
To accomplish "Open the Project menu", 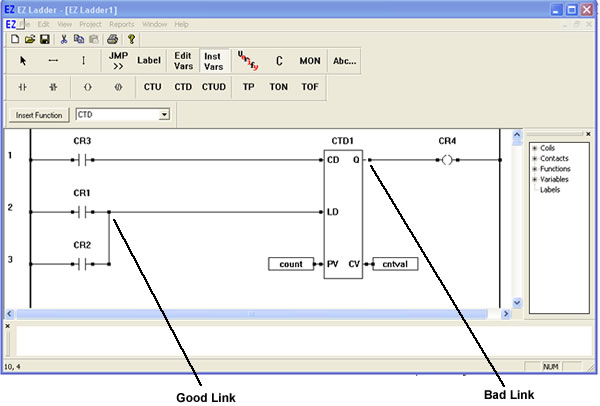I will (x=91, y=22).
